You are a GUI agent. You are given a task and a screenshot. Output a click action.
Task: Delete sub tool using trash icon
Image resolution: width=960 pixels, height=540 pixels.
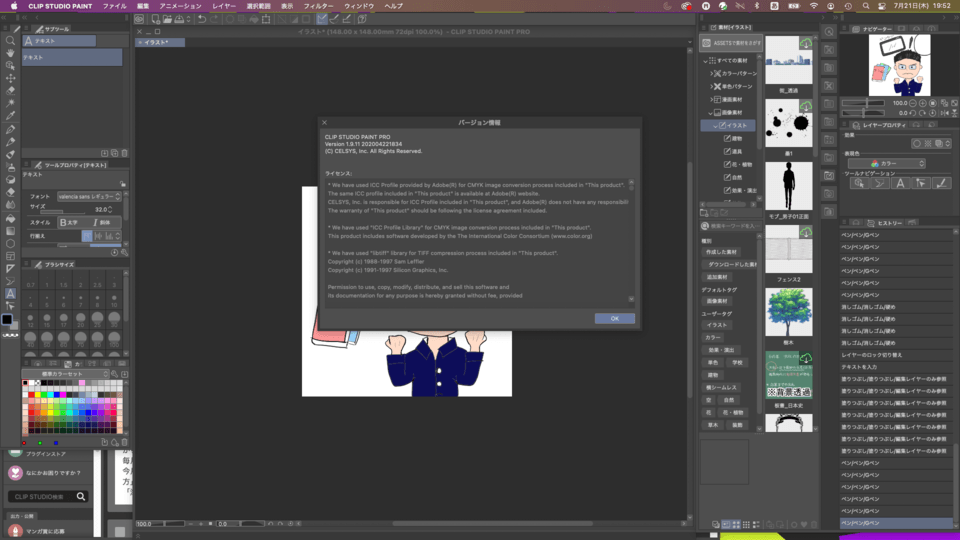(124, 153)
